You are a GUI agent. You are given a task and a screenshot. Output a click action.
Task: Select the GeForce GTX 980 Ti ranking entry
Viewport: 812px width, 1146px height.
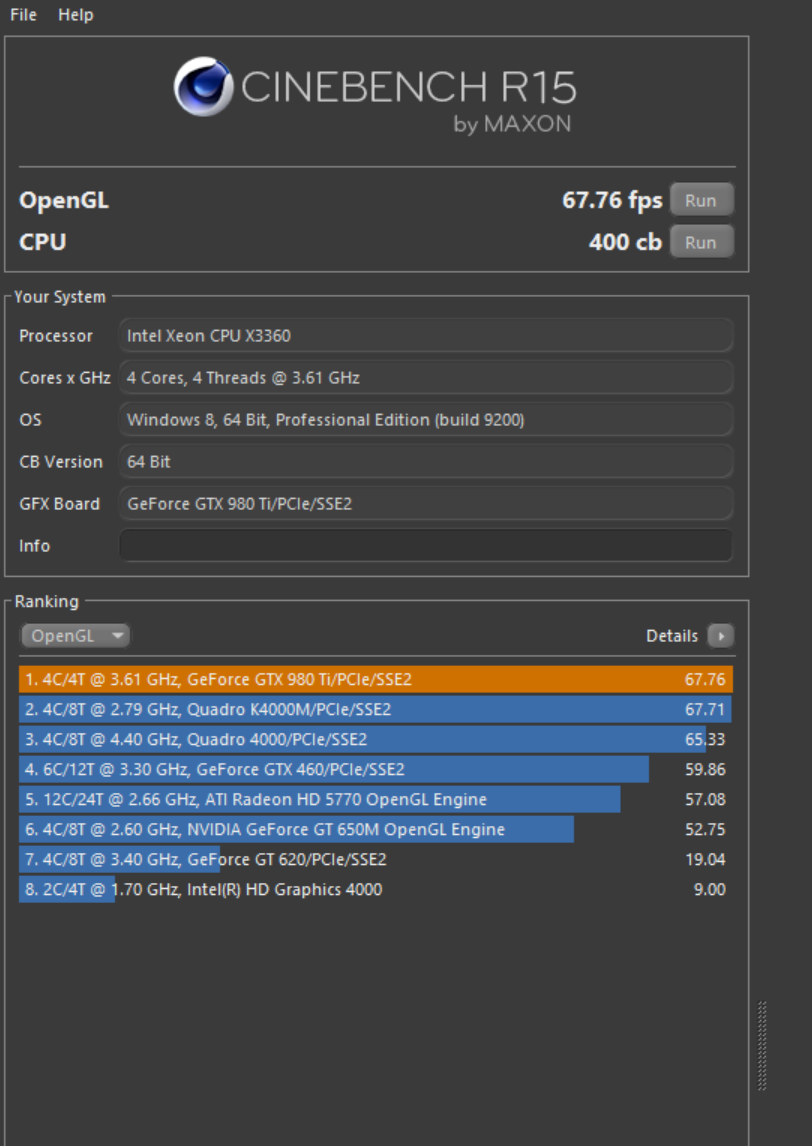375,680
